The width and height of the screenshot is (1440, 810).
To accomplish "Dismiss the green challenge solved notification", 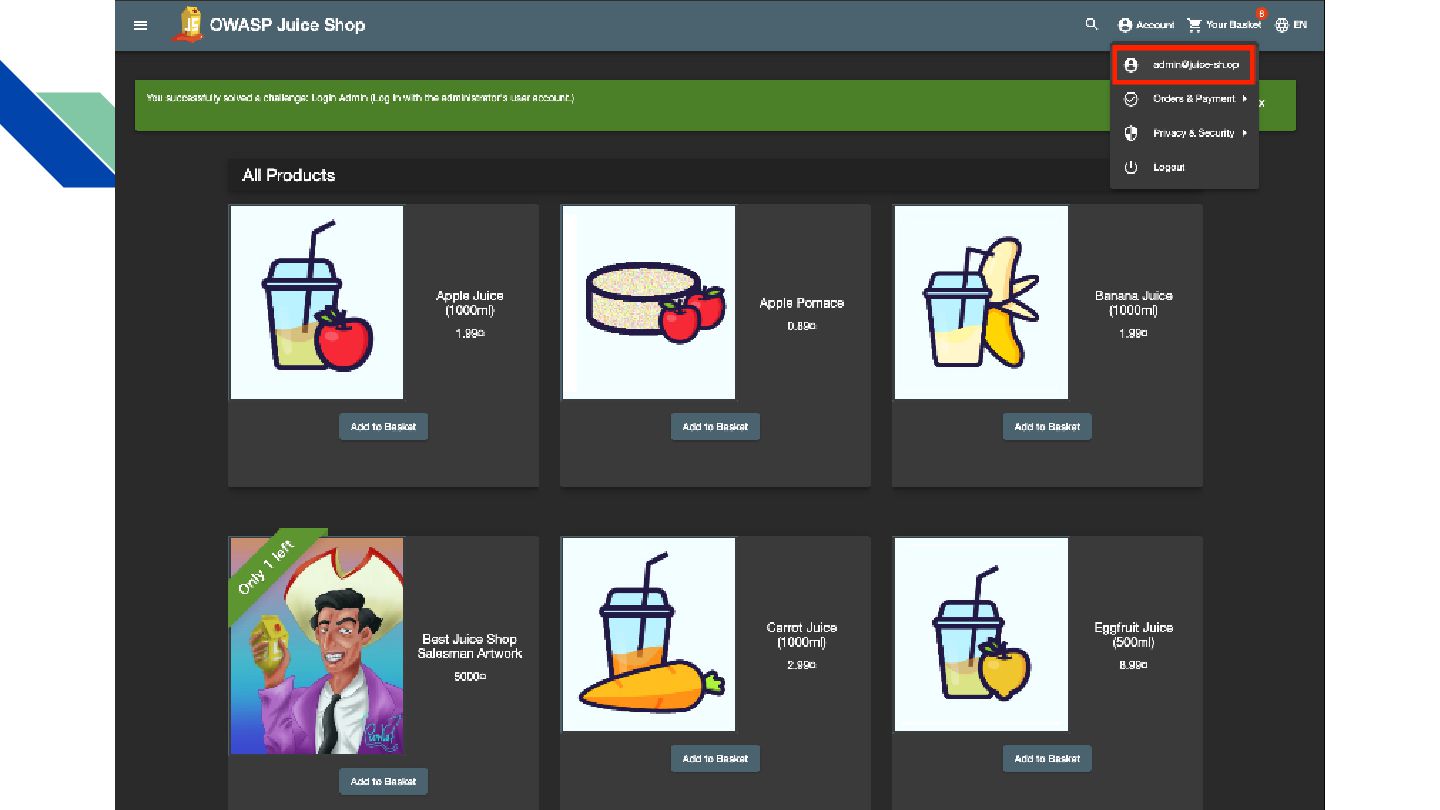I will pos(1262,103).
